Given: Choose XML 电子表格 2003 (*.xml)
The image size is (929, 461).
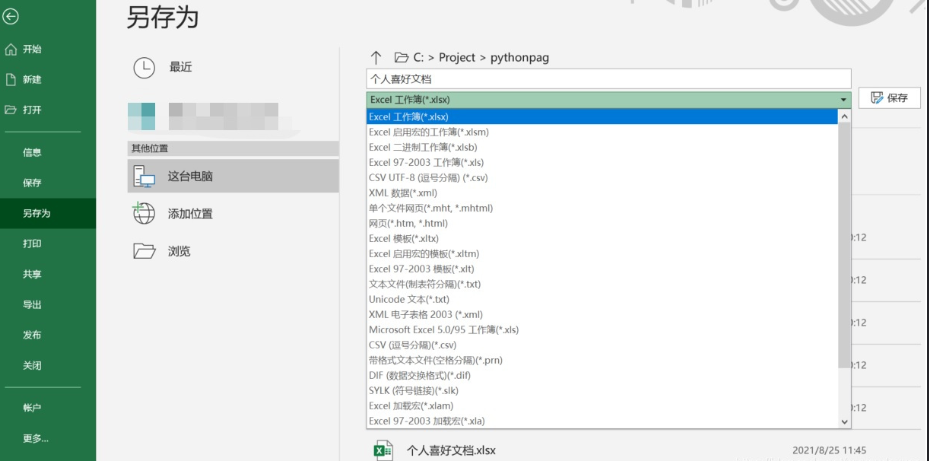Looking at the screenshot, I should (602, 315).
